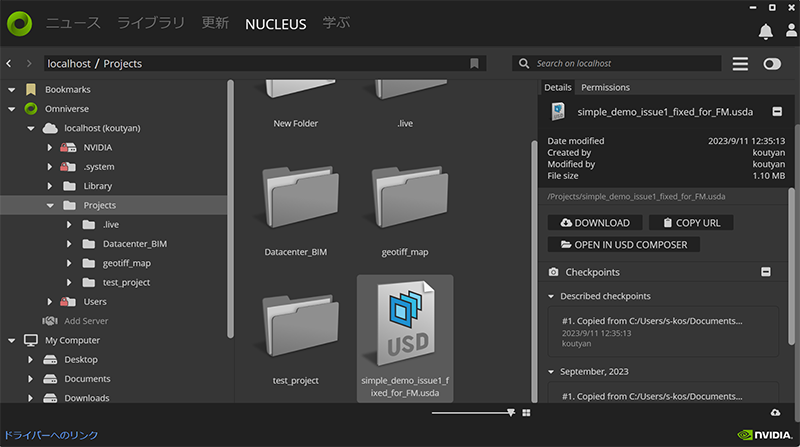Collapse the Checkpoints section with the minus icon
The width and height of the screenshot is (800, 447).
coord(766,271)
